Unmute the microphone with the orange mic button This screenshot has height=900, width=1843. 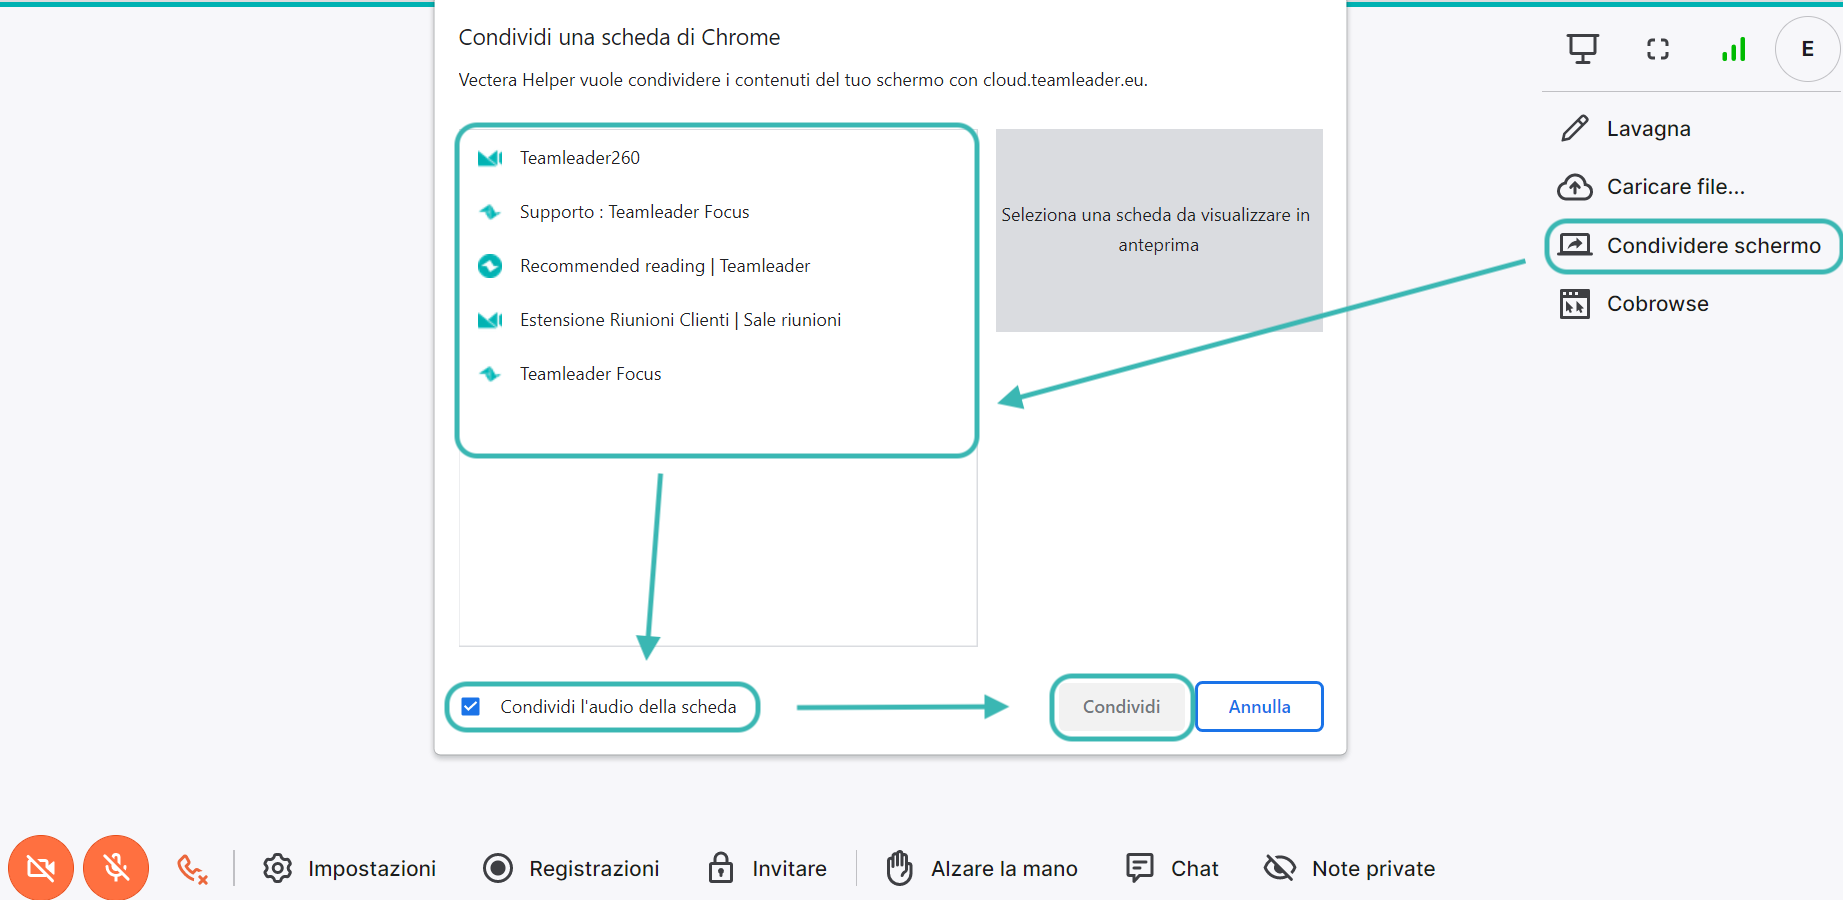pos(116,867)
